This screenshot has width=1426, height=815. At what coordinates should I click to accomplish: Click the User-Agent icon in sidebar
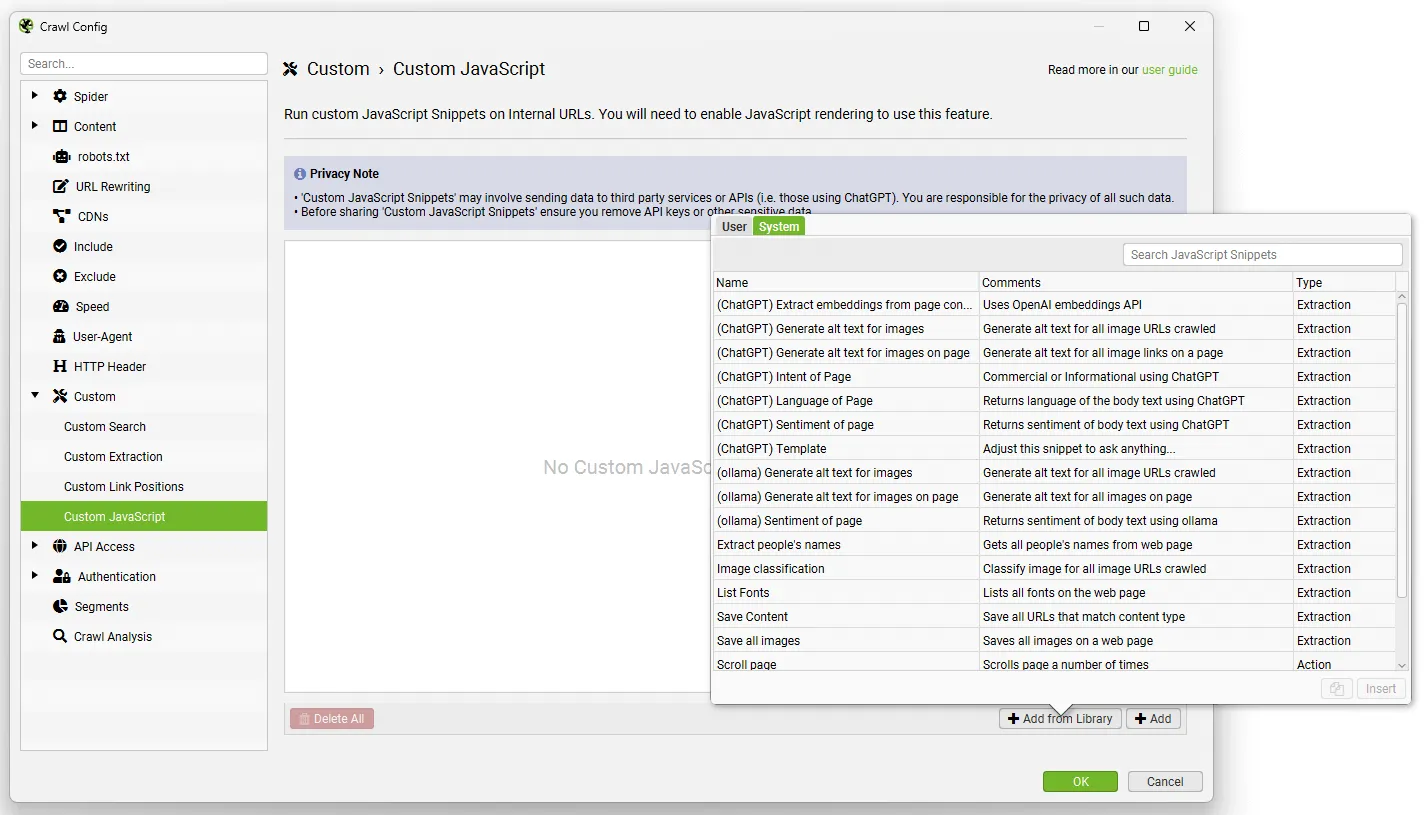click(60, 337)
